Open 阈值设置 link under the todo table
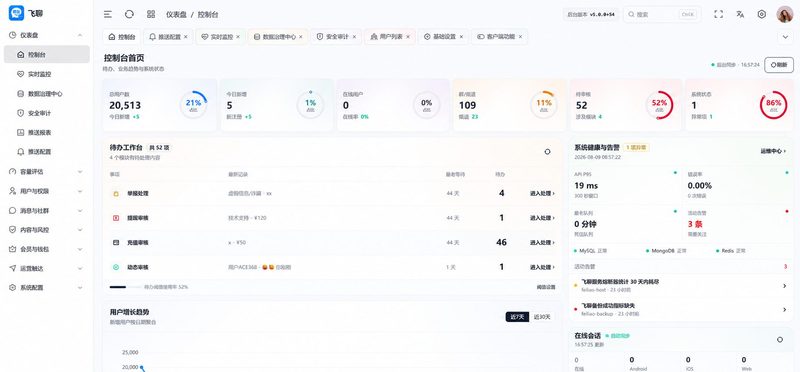 click(546, 287)
